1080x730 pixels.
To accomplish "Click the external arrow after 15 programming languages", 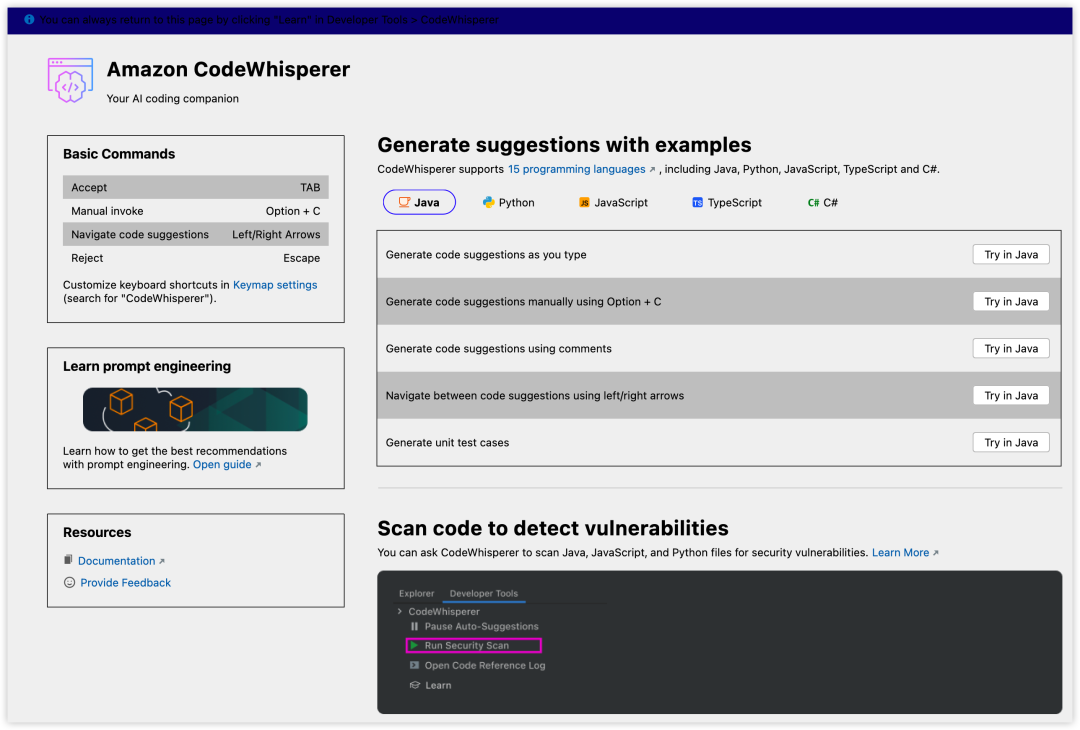I will 652,169.
